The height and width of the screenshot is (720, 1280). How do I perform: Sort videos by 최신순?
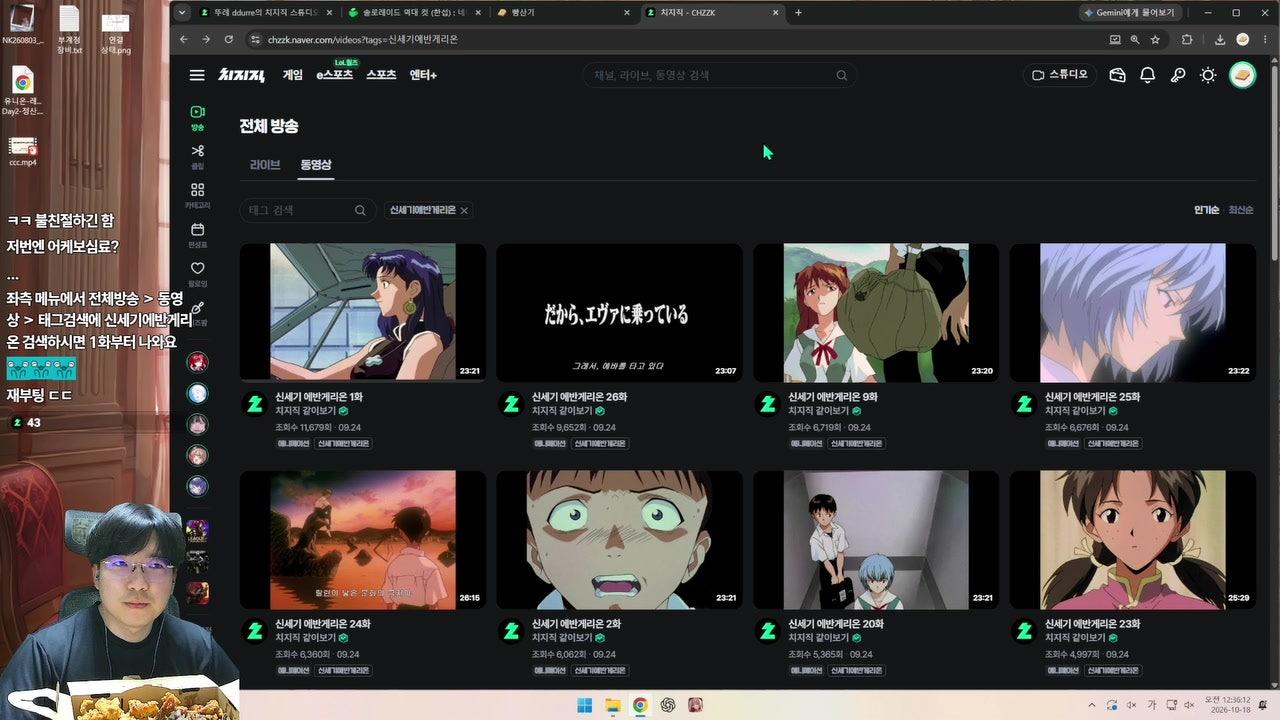(x=1241, y=210)
